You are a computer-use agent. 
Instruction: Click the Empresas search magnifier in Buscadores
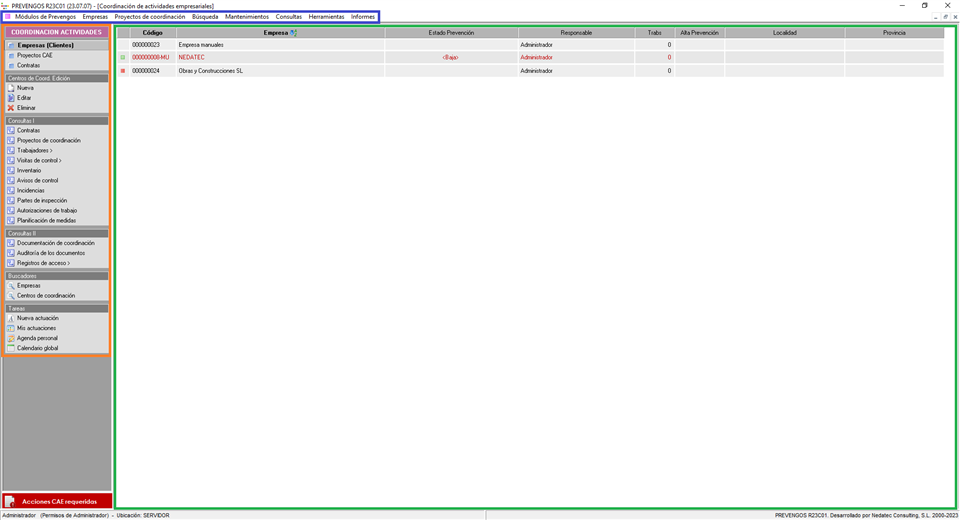(x=11, y=286)
